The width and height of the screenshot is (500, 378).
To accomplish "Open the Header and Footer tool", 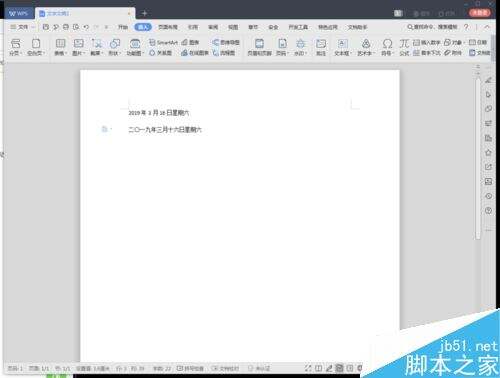I will 259,46.
